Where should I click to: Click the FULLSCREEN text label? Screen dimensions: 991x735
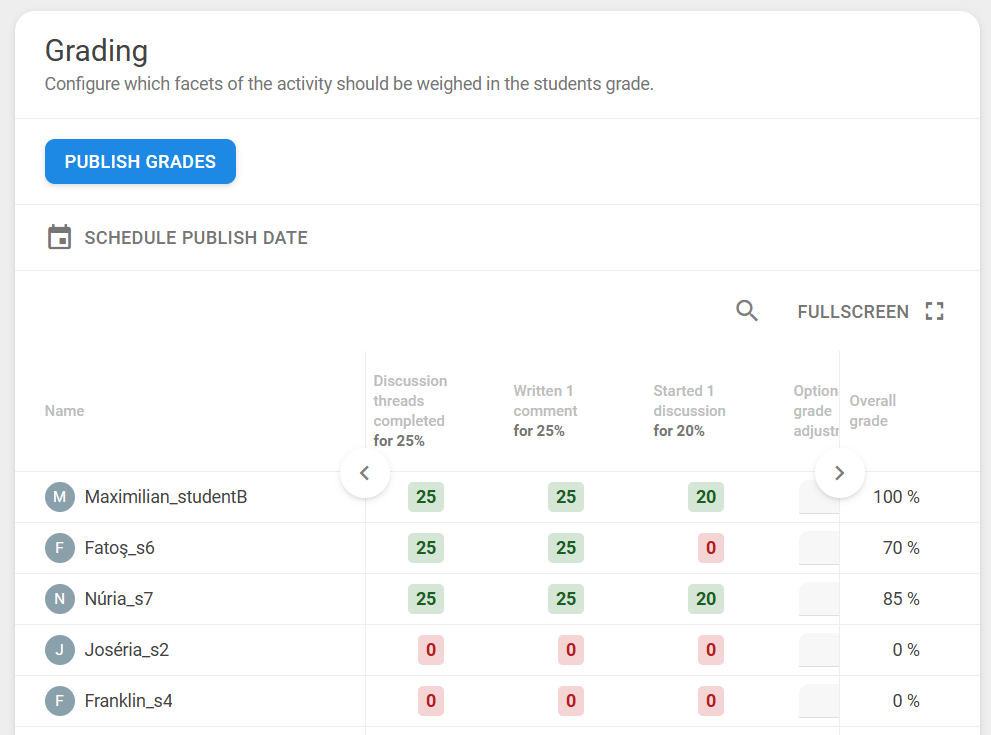[x=852, y=312]
